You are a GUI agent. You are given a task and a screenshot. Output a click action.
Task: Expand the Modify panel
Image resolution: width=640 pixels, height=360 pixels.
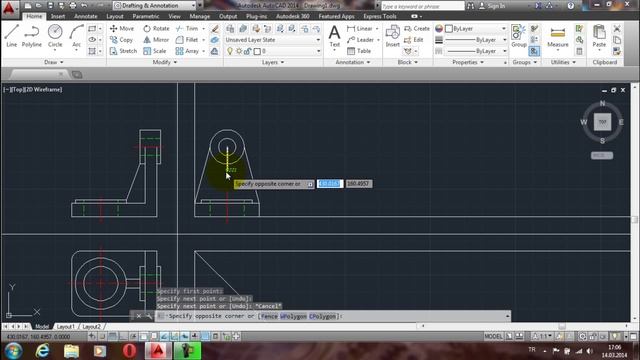point(165,62)
